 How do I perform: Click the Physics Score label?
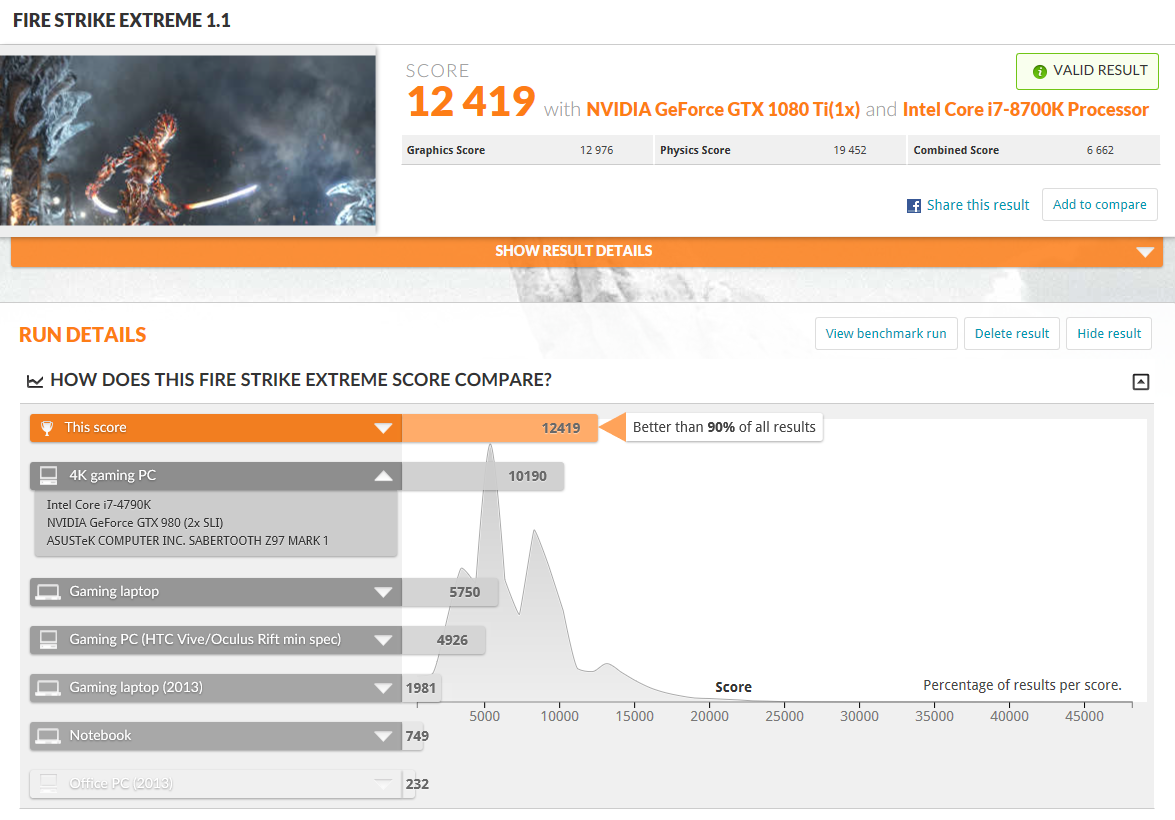coord(695,150)
